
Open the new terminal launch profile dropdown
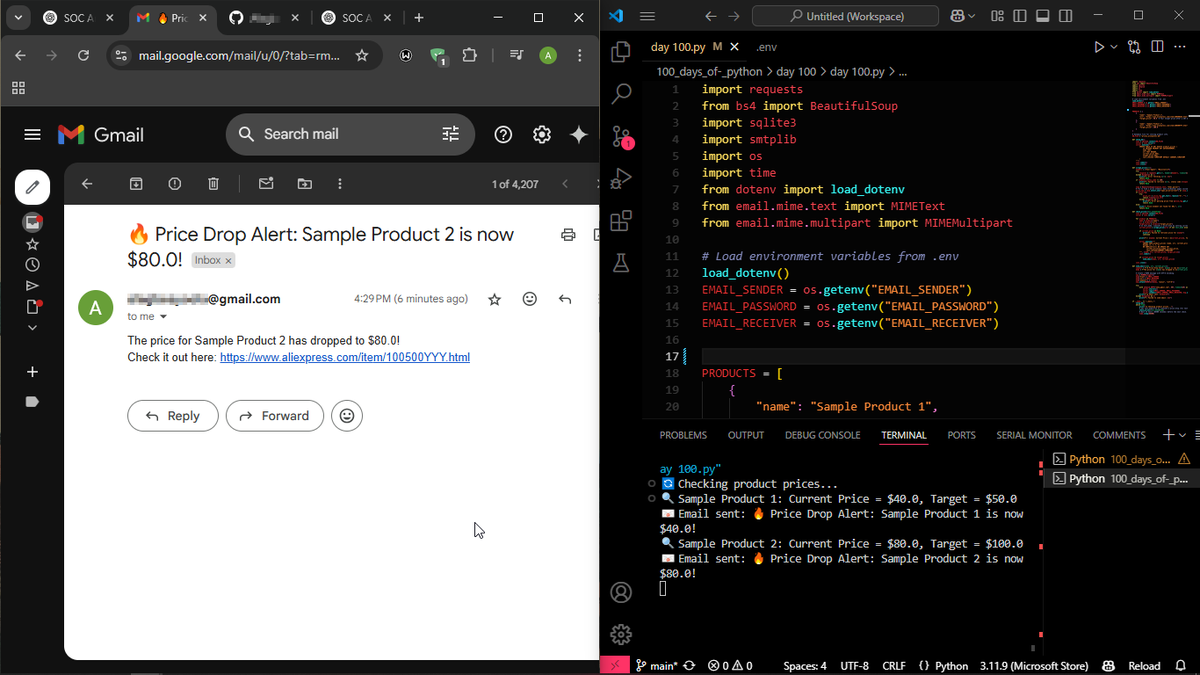click(1183, 435)
